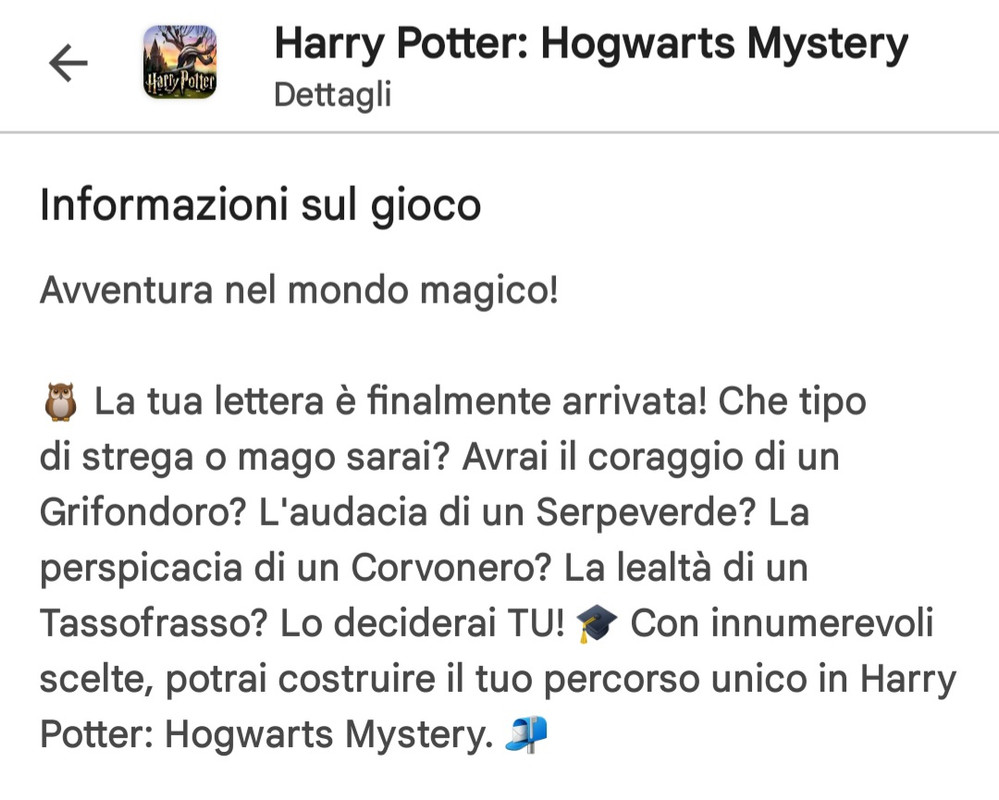Tap the phrase Lo deciderai TU!
999x800 pixels.
[x=422, y=623]
